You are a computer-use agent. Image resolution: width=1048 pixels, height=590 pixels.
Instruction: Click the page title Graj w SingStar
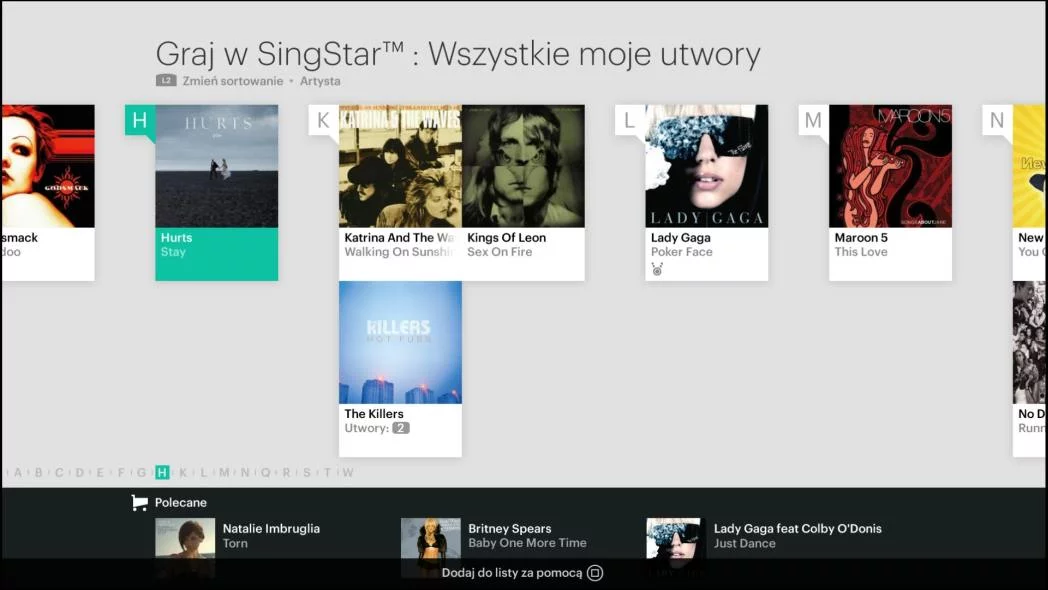coord(458,53)
